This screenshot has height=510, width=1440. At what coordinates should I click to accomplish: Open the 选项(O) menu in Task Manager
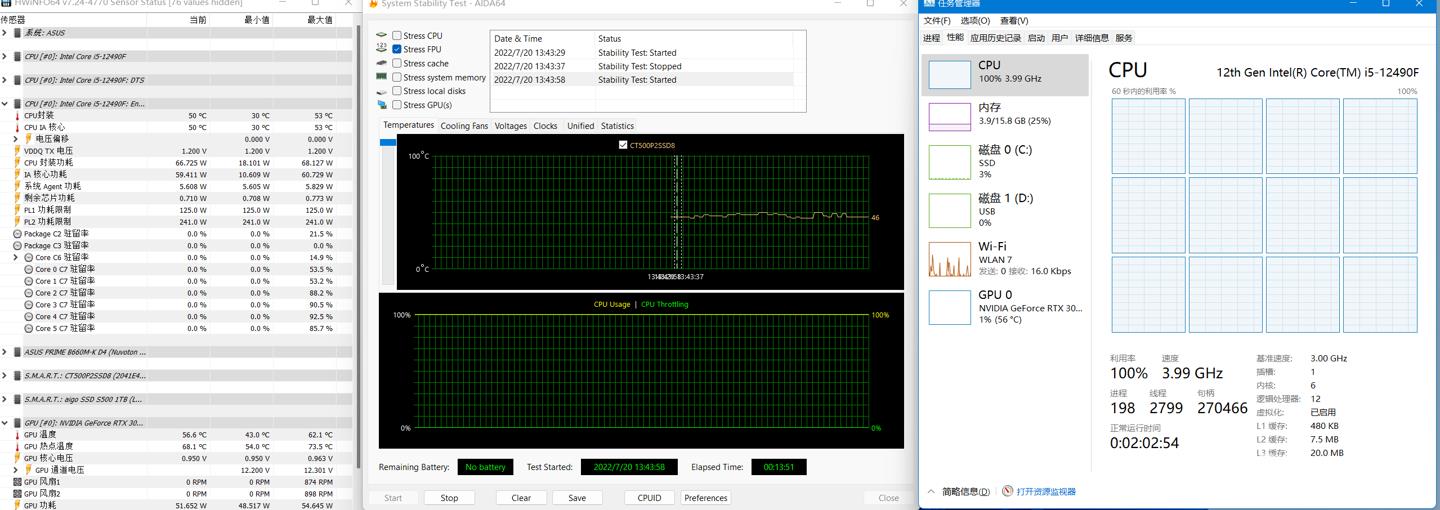tap(974, 21)
